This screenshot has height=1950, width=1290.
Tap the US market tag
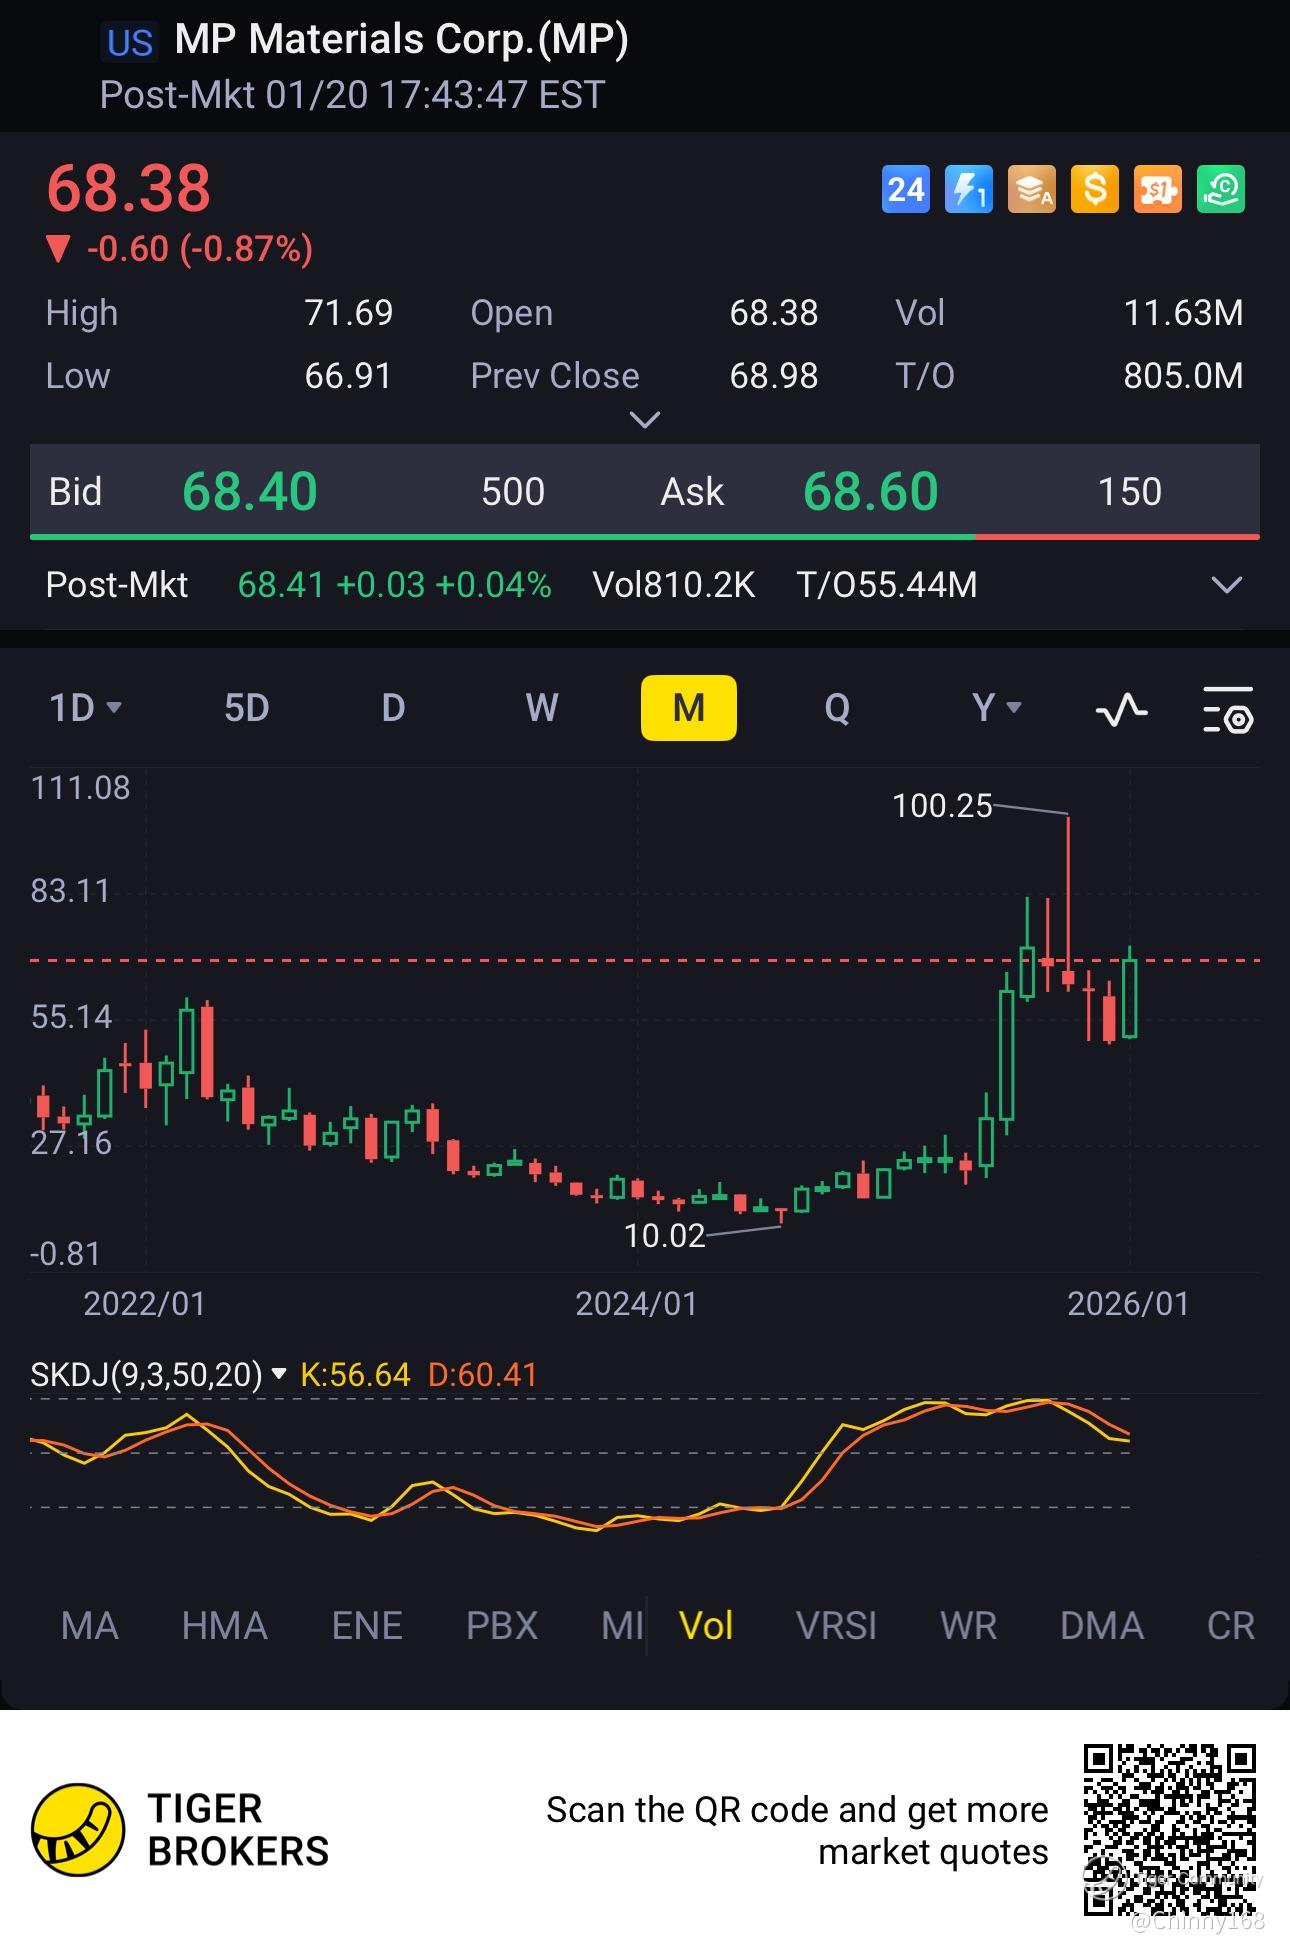point(129,42)
